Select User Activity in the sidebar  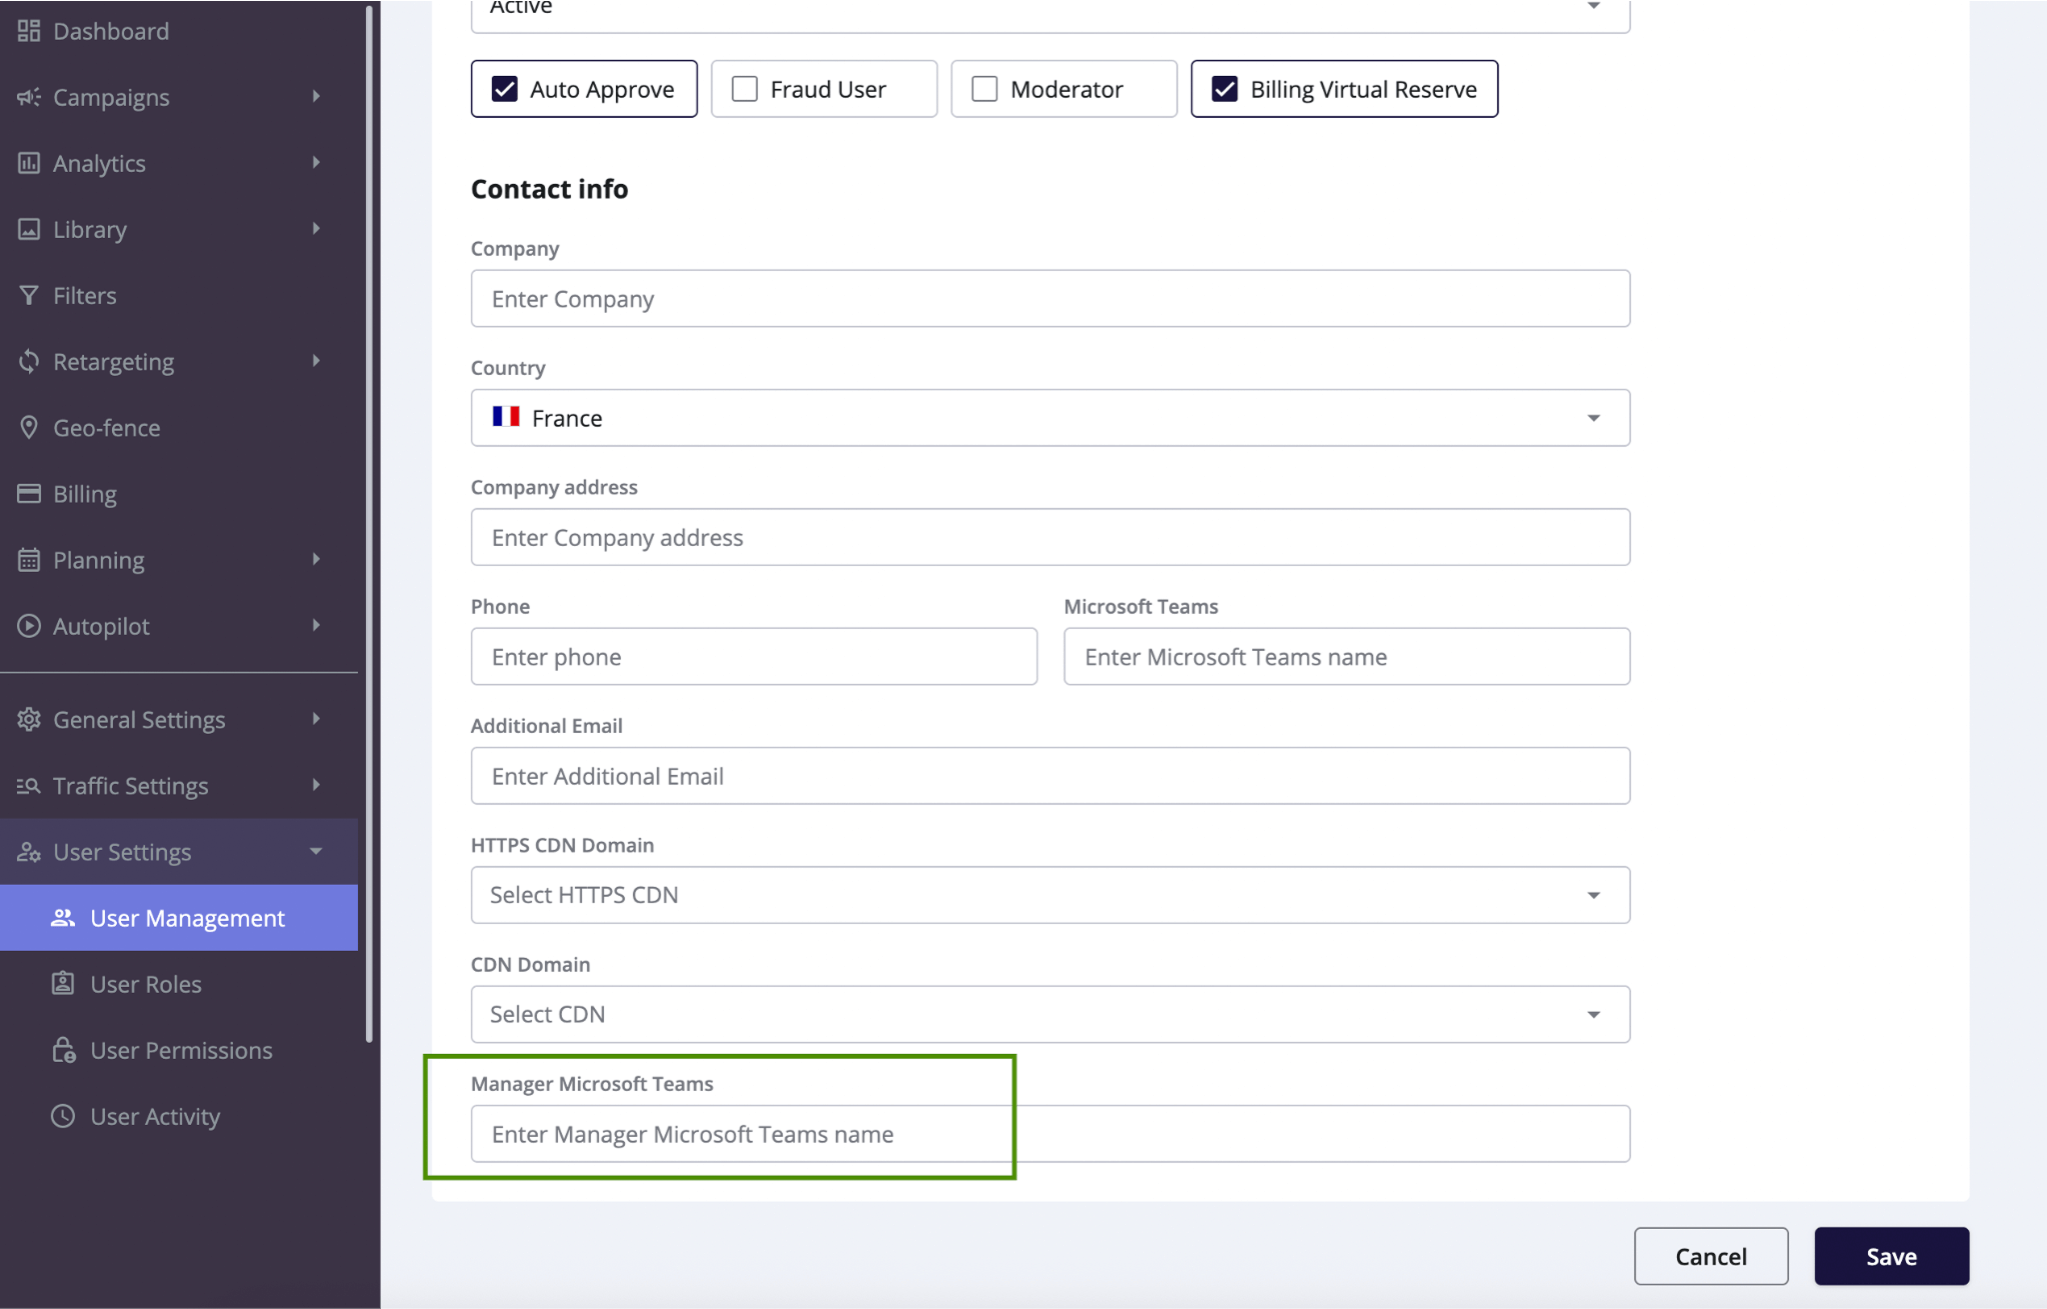click(x=155, y=1116)
